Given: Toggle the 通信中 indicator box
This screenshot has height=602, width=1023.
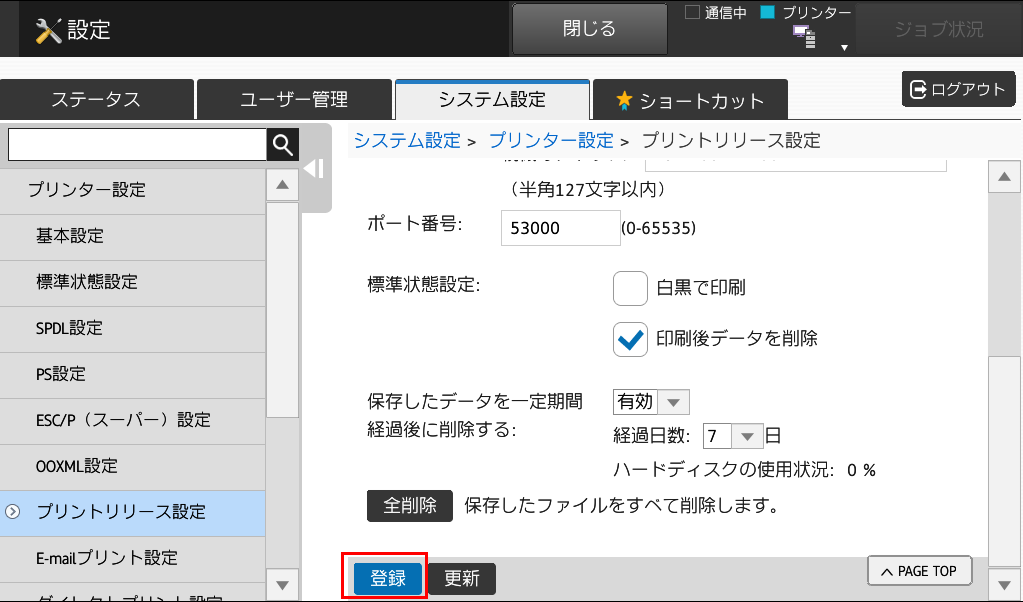Looking at the screenshot, I should pyautogui.click(x=692, y=12).
